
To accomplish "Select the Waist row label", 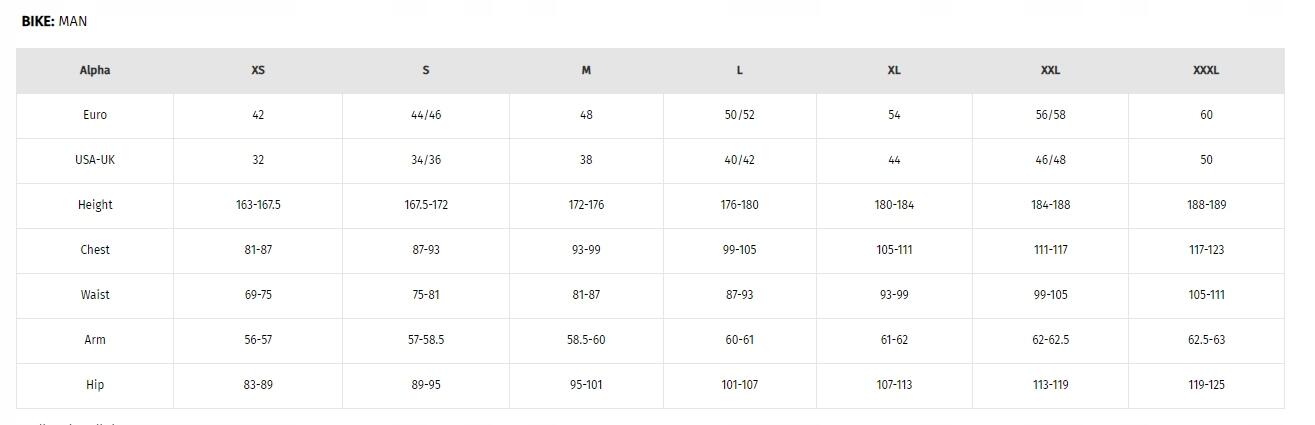I will [95, 295].
